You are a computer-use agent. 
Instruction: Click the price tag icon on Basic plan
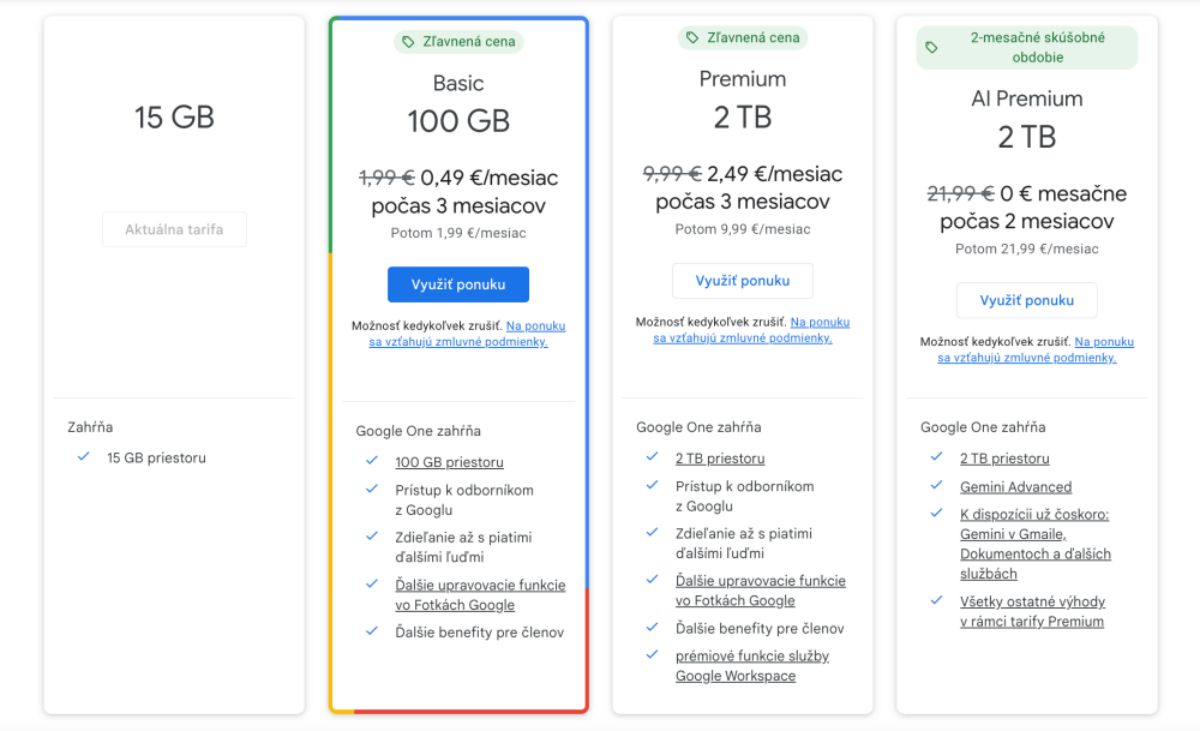tap(408, 42)
